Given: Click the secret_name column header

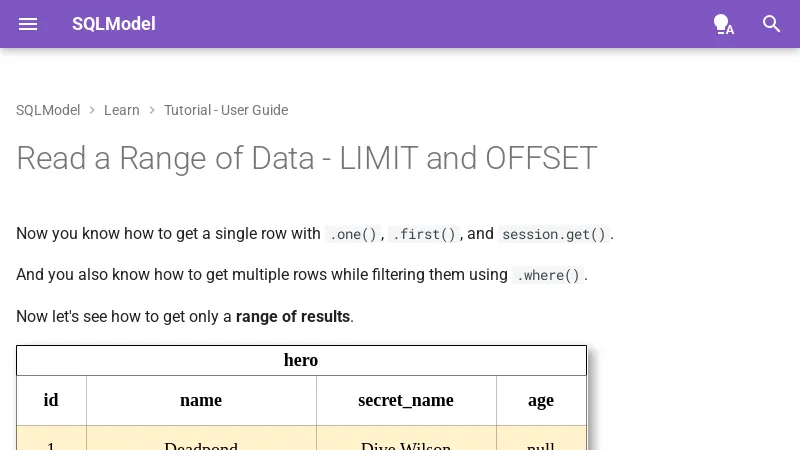Looking at the screenshot, I should (406, 400).
